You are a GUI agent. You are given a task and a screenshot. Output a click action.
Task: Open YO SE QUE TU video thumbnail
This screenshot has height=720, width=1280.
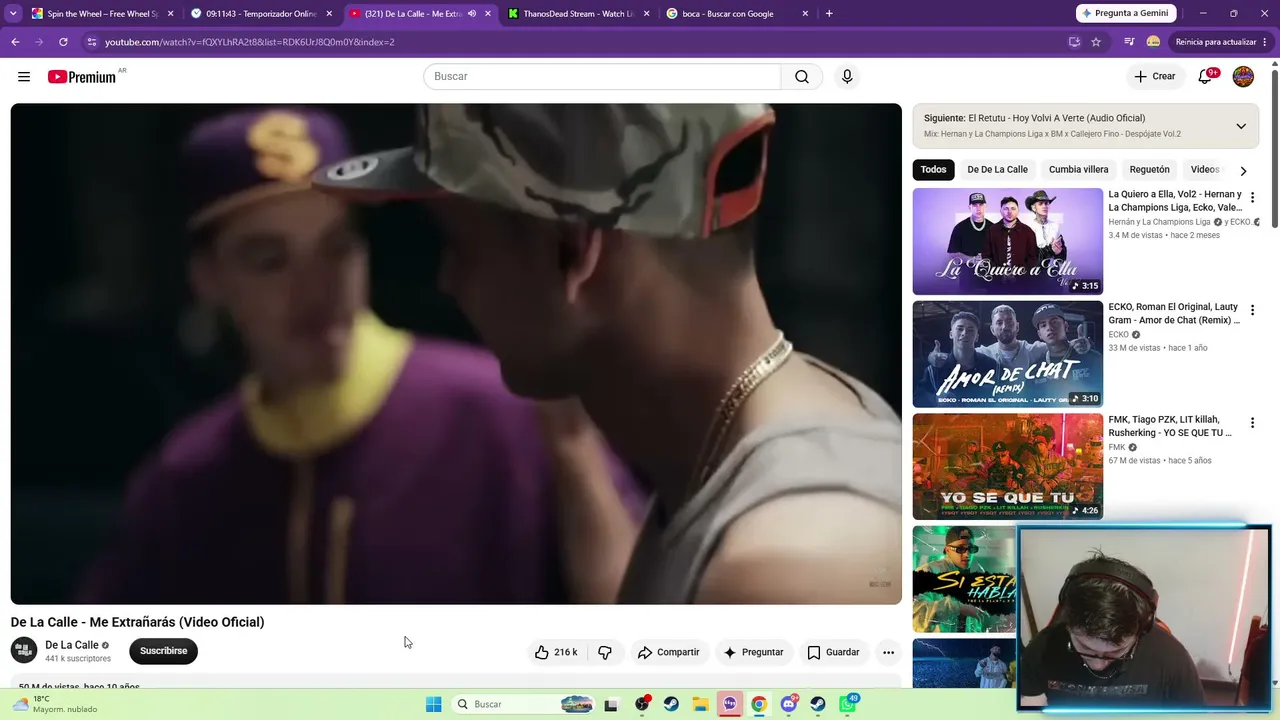coord(1007,467)
